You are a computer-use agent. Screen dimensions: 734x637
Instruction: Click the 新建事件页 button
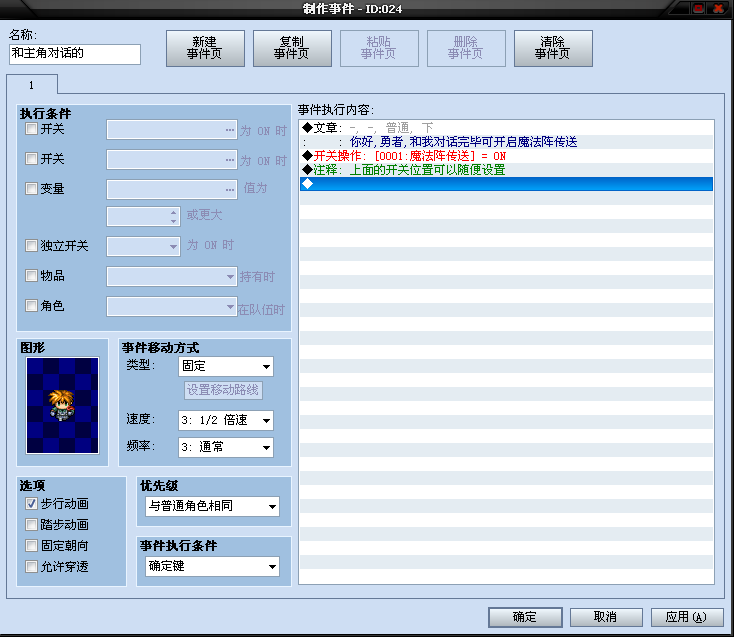205,48
